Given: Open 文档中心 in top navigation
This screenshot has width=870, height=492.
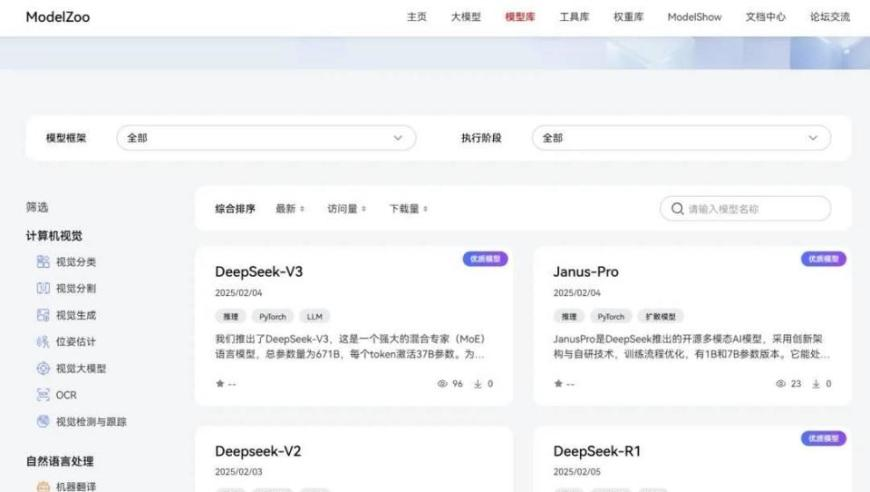Looking at the screenshot, I should (x=765, y=17).
